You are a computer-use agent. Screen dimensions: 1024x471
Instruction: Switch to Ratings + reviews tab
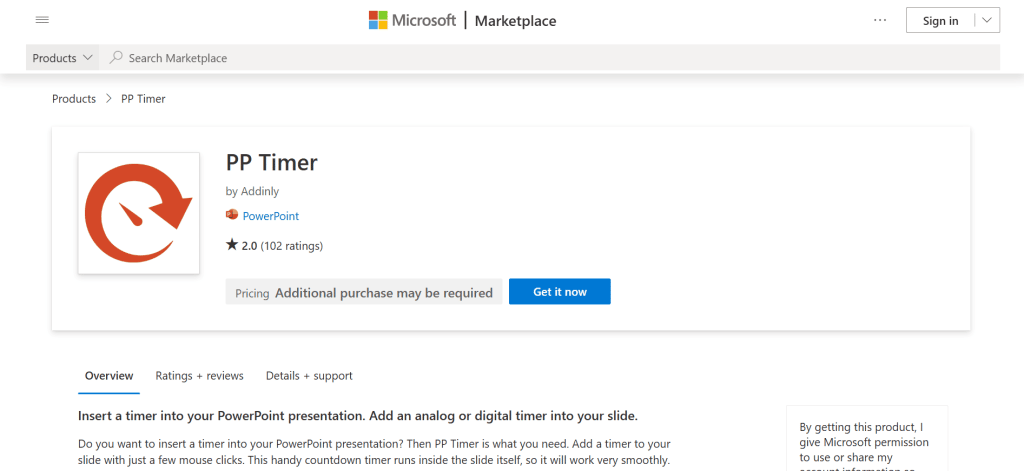(x=199, y=376)
